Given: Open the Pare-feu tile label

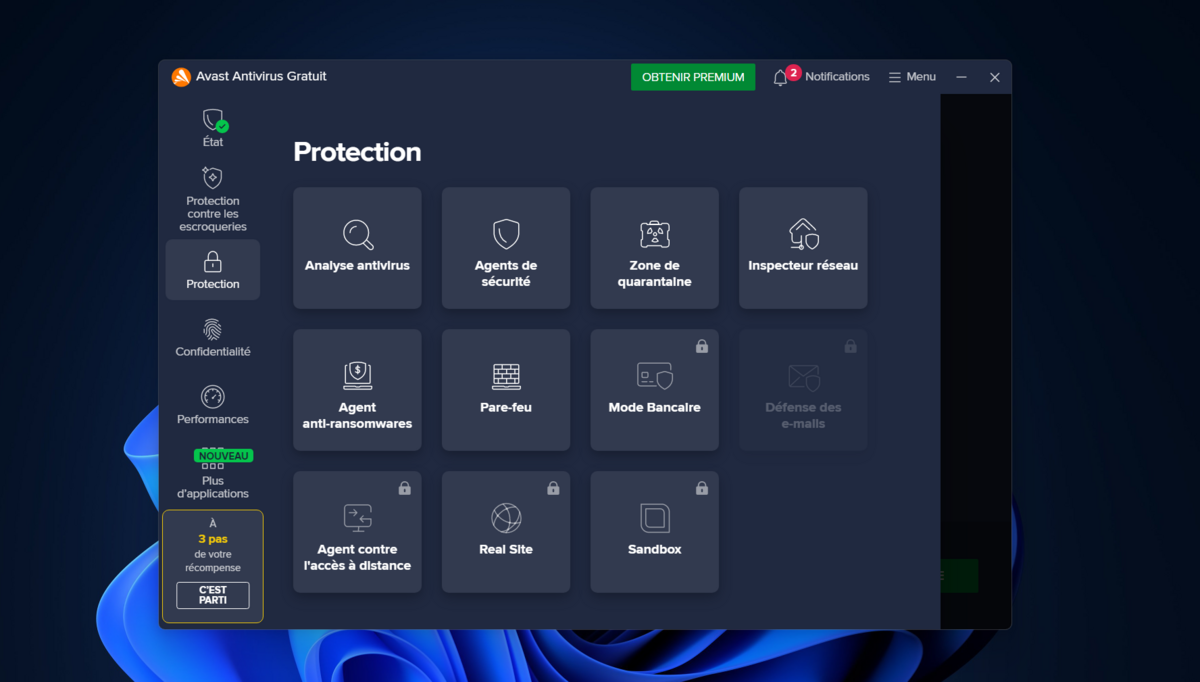Looking at the screenshot, I should (506, 408).
